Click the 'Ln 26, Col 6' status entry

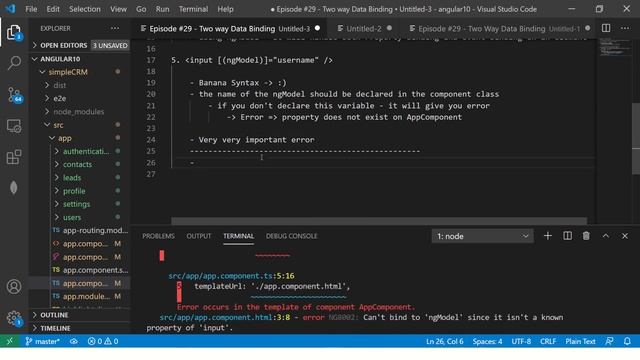pos(444,341)
